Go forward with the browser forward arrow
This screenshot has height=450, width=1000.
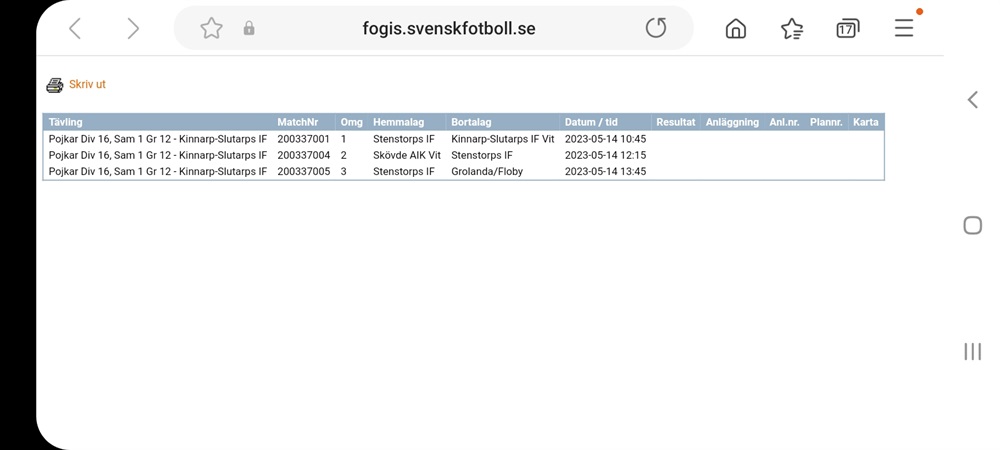pos(133,28)
